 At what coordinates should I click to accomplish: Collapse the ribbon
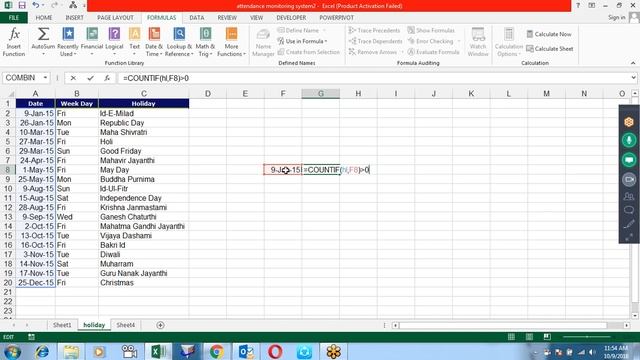633,63
